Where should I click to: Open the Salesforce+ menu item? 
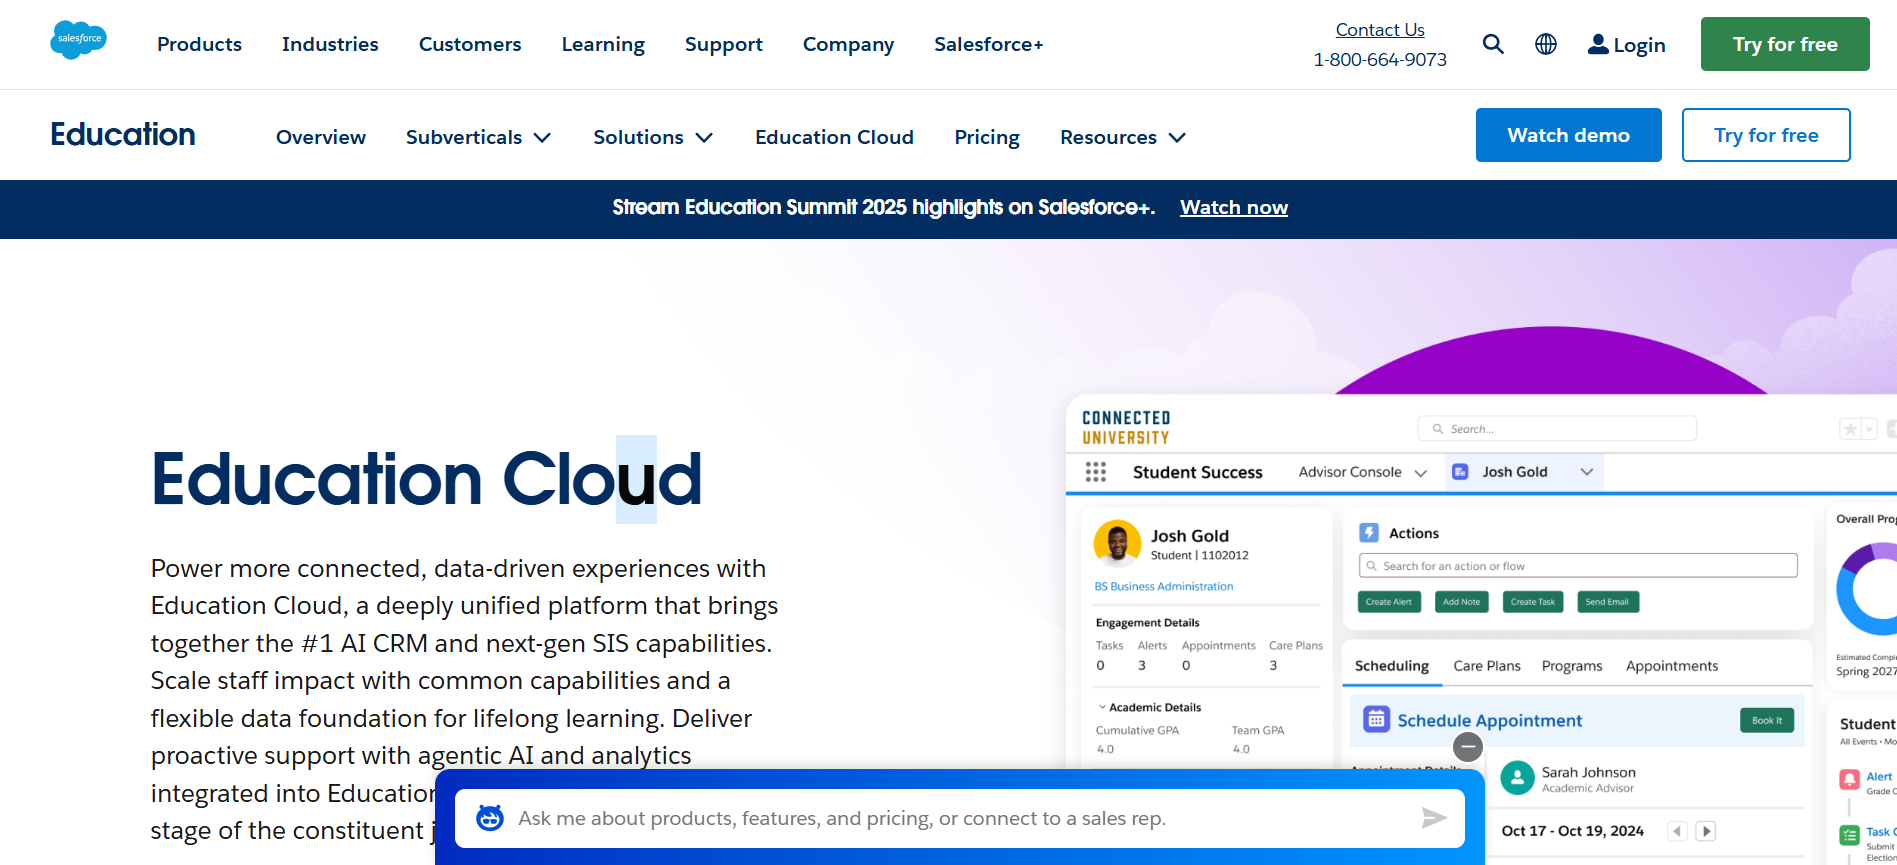pos(988,44)
